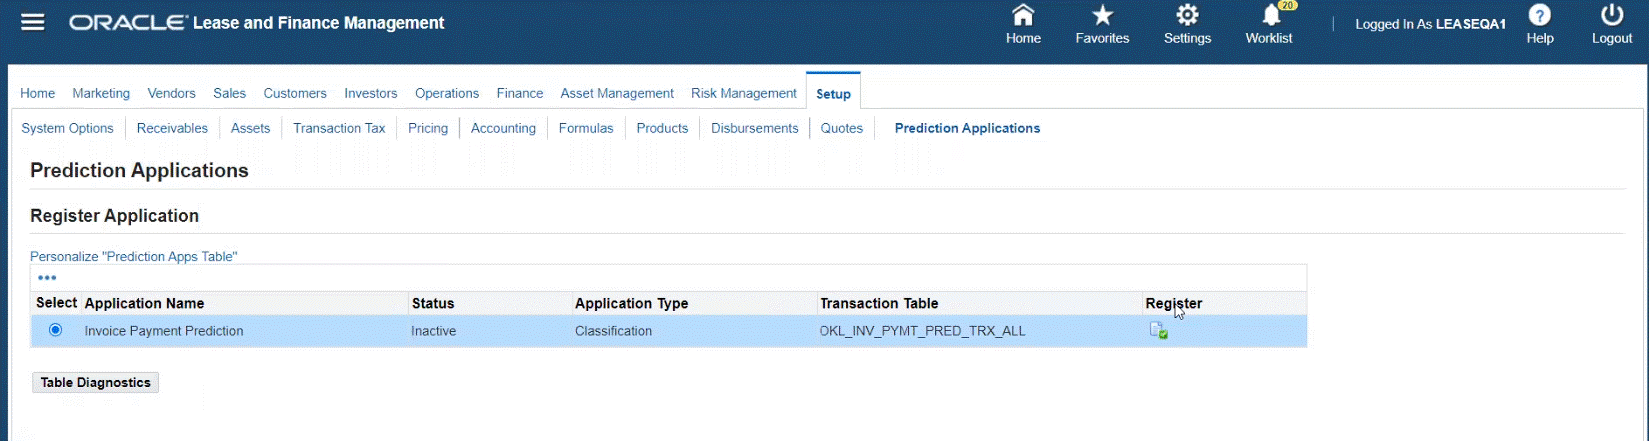Screen dimensions: 1649x441
Task: Switch to the Marketing tab
Action: [101, 93]
